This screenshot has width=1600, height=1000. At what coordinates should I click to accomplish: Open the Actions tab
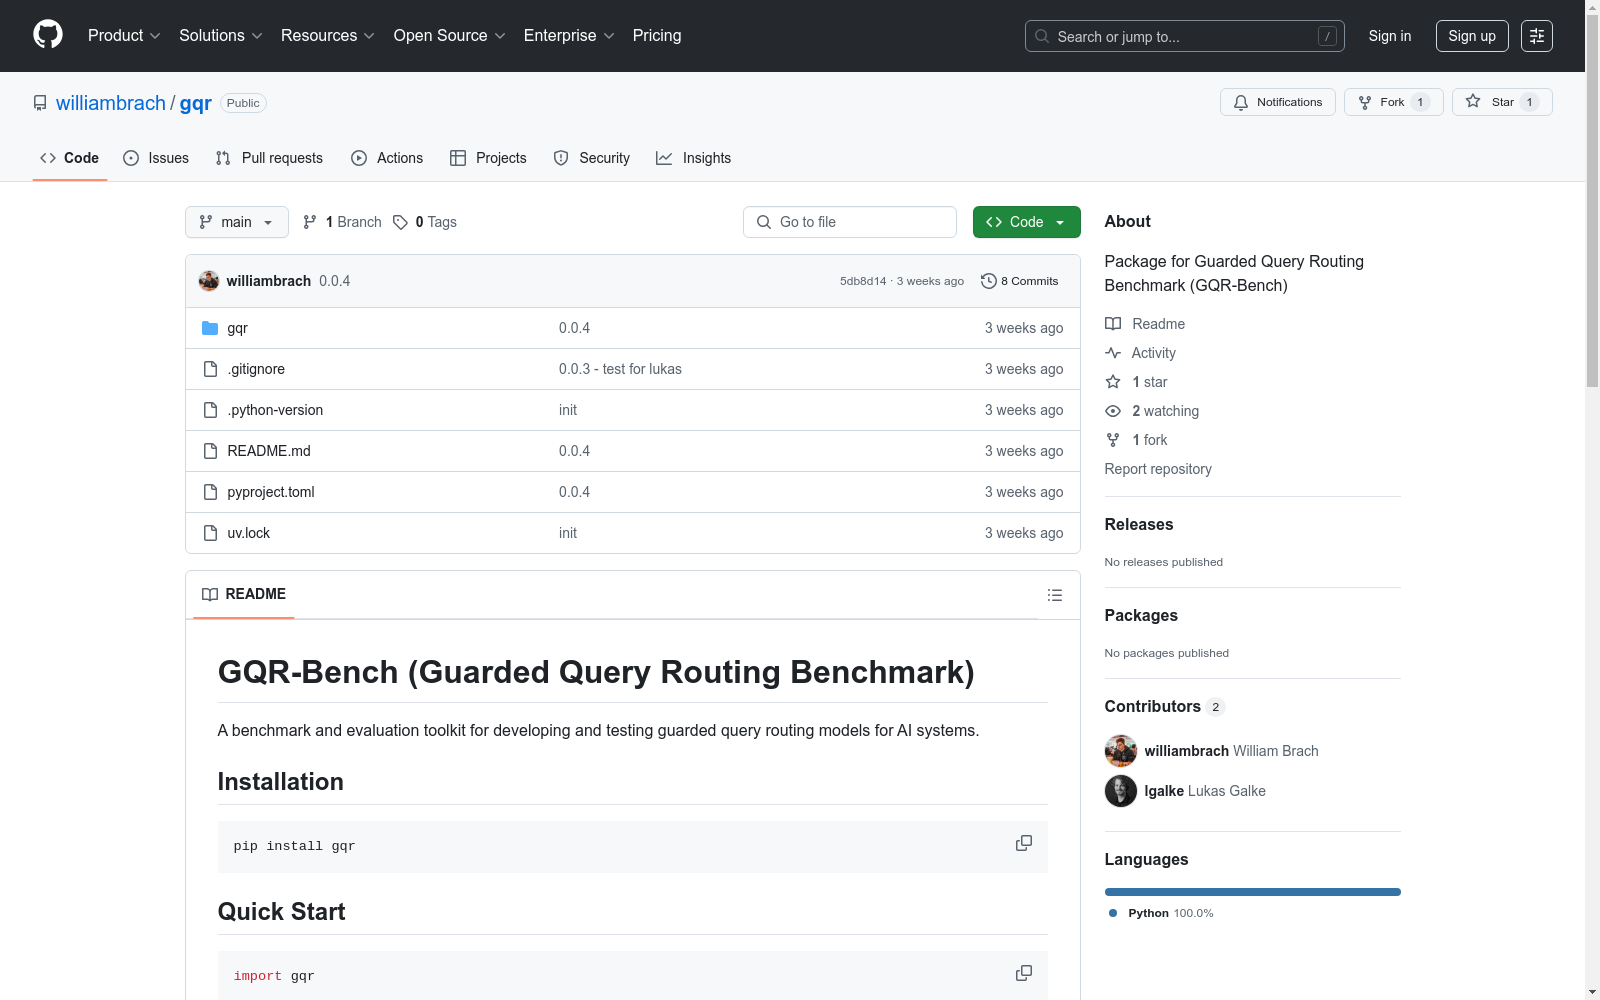coord(388,158)
